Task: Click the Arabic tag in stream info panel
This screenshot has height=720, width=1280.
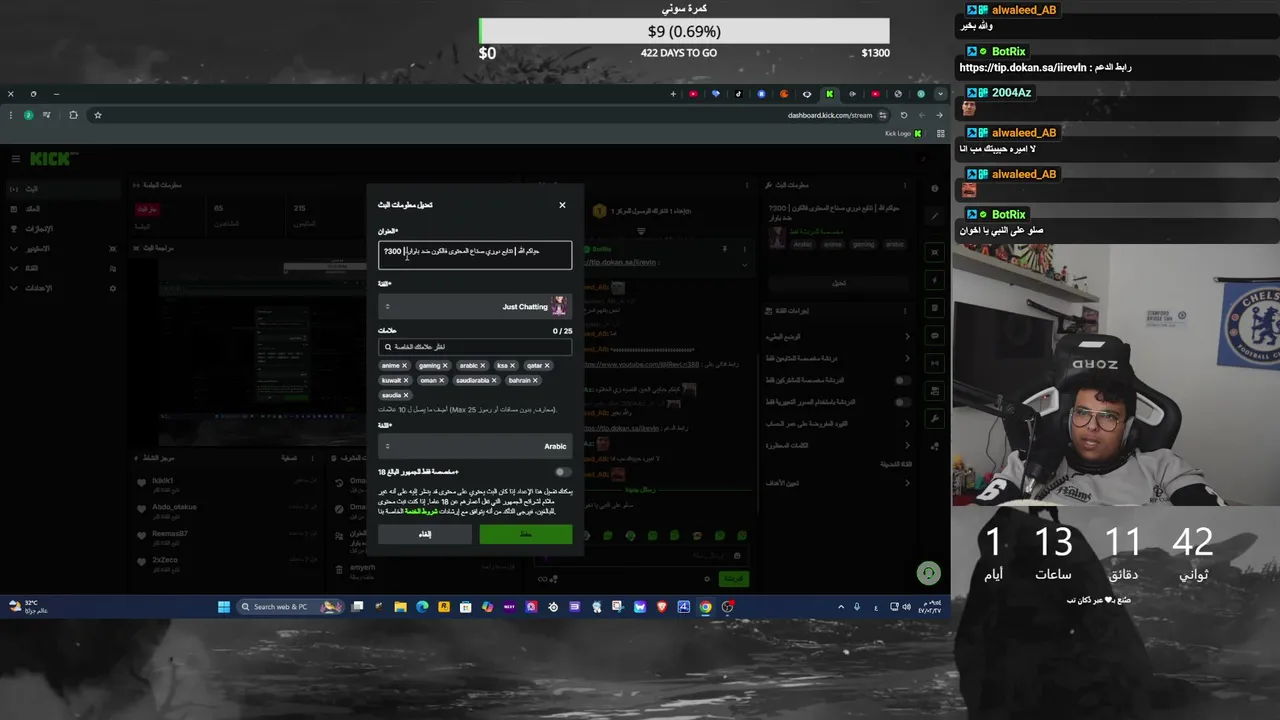Action: [x=802, y=244]
